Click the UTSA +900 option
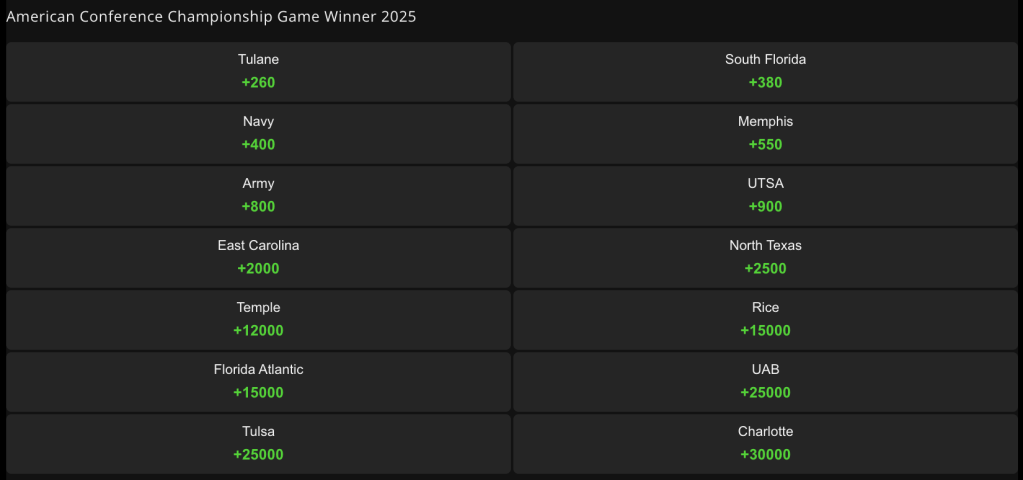The height and width of the screenshot is (480, 1023). pyautogui.click(x=765, y=196)
